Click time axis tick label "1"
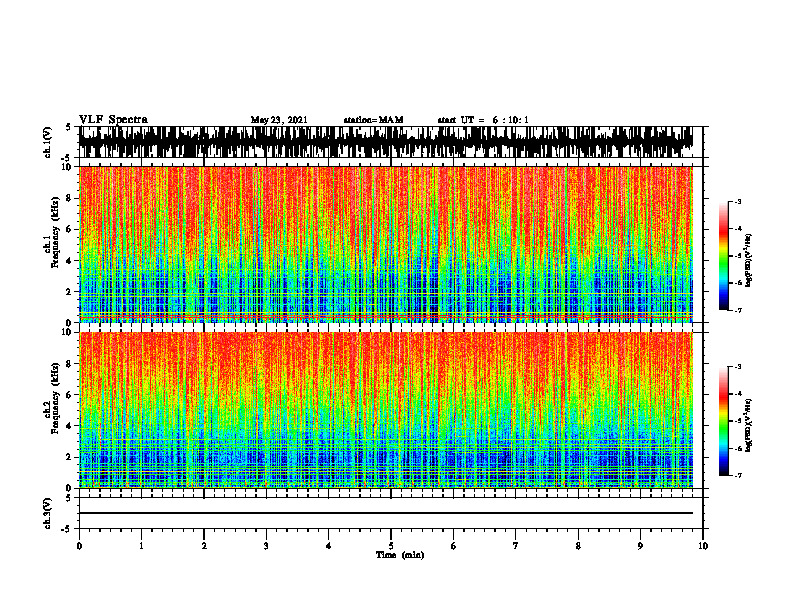Viewport: 792px width, 612px height. point(141,546)
